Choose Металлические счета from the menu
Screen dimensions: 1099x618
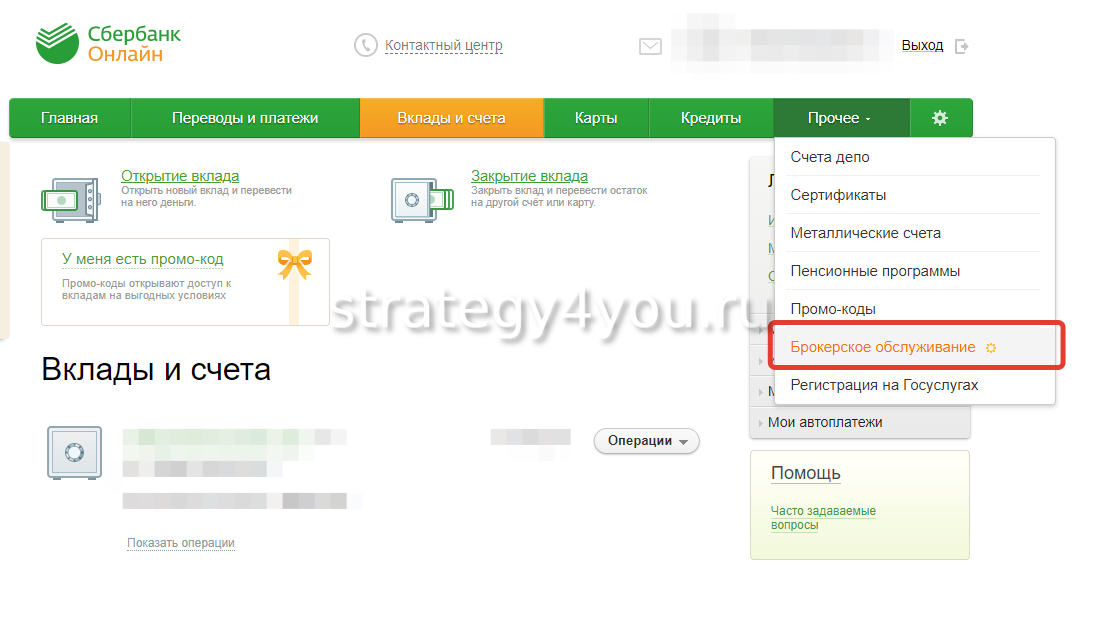866,233
